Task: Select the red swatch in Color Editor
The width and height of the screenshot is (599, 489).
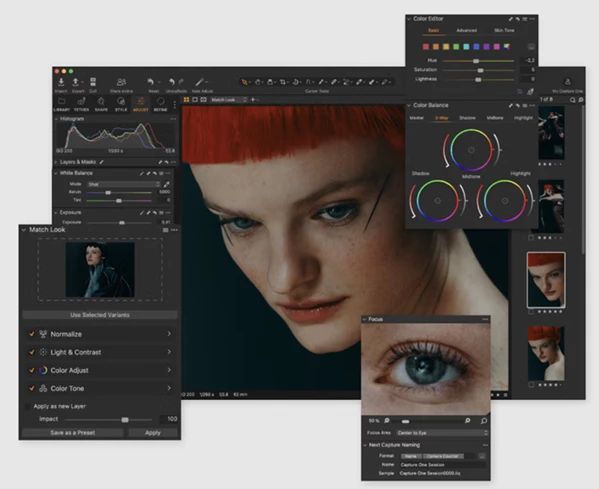Action: tap(426, 47)
